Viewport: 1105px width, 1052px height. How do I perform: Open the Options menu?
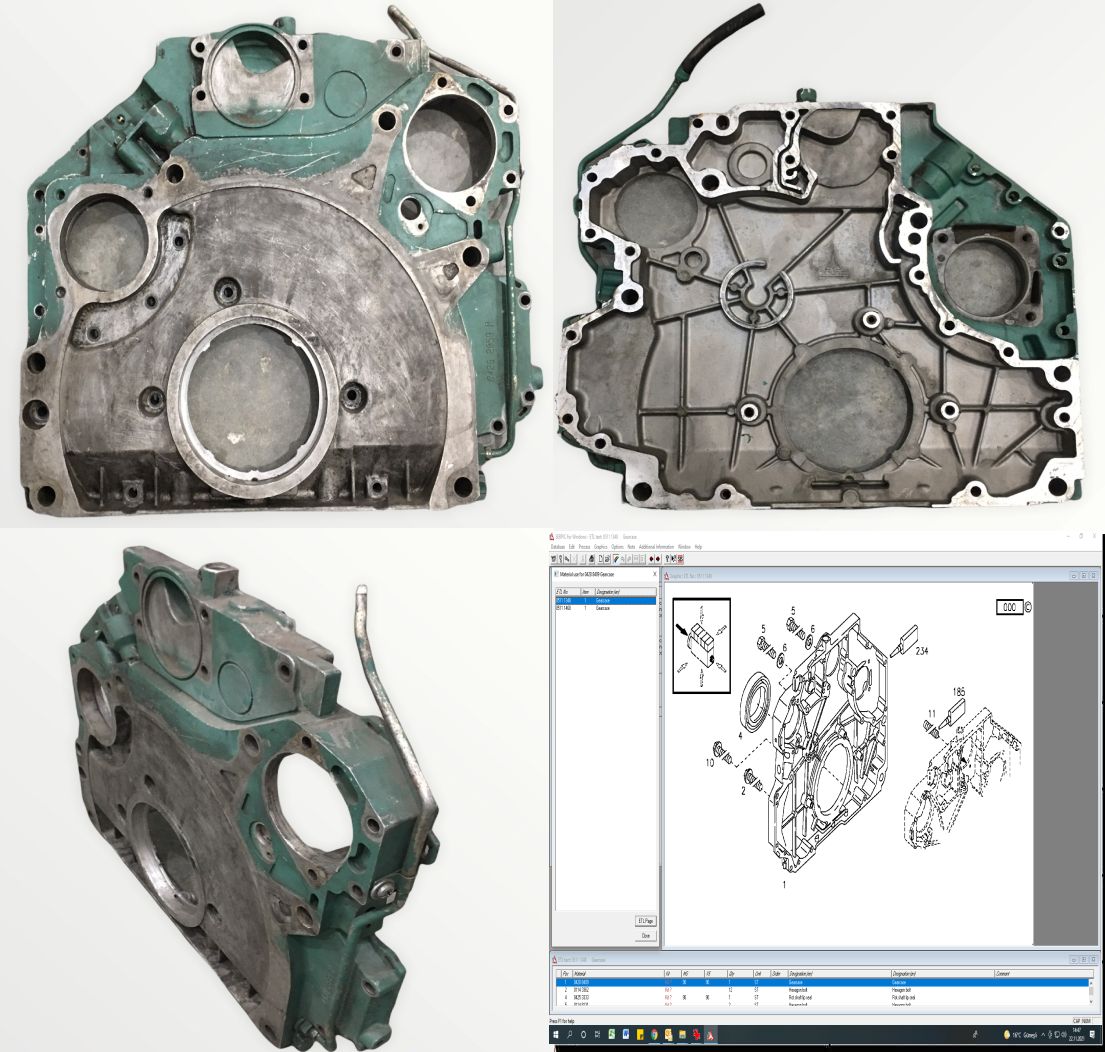click(617, 547)
